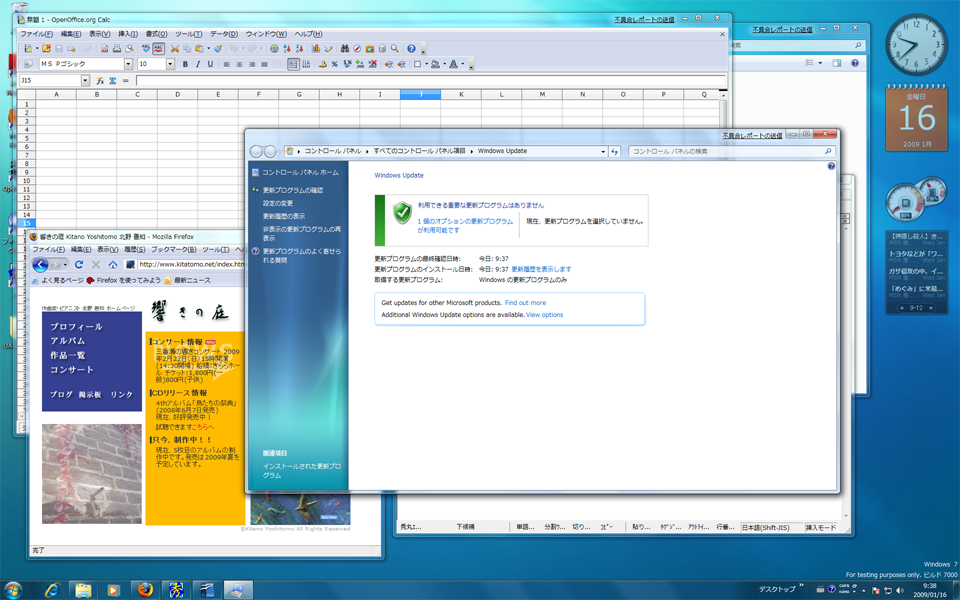Viewport: 960px width, 600px height.
Task: Click the Firefox Back arrow button
Action: point(40,264)
